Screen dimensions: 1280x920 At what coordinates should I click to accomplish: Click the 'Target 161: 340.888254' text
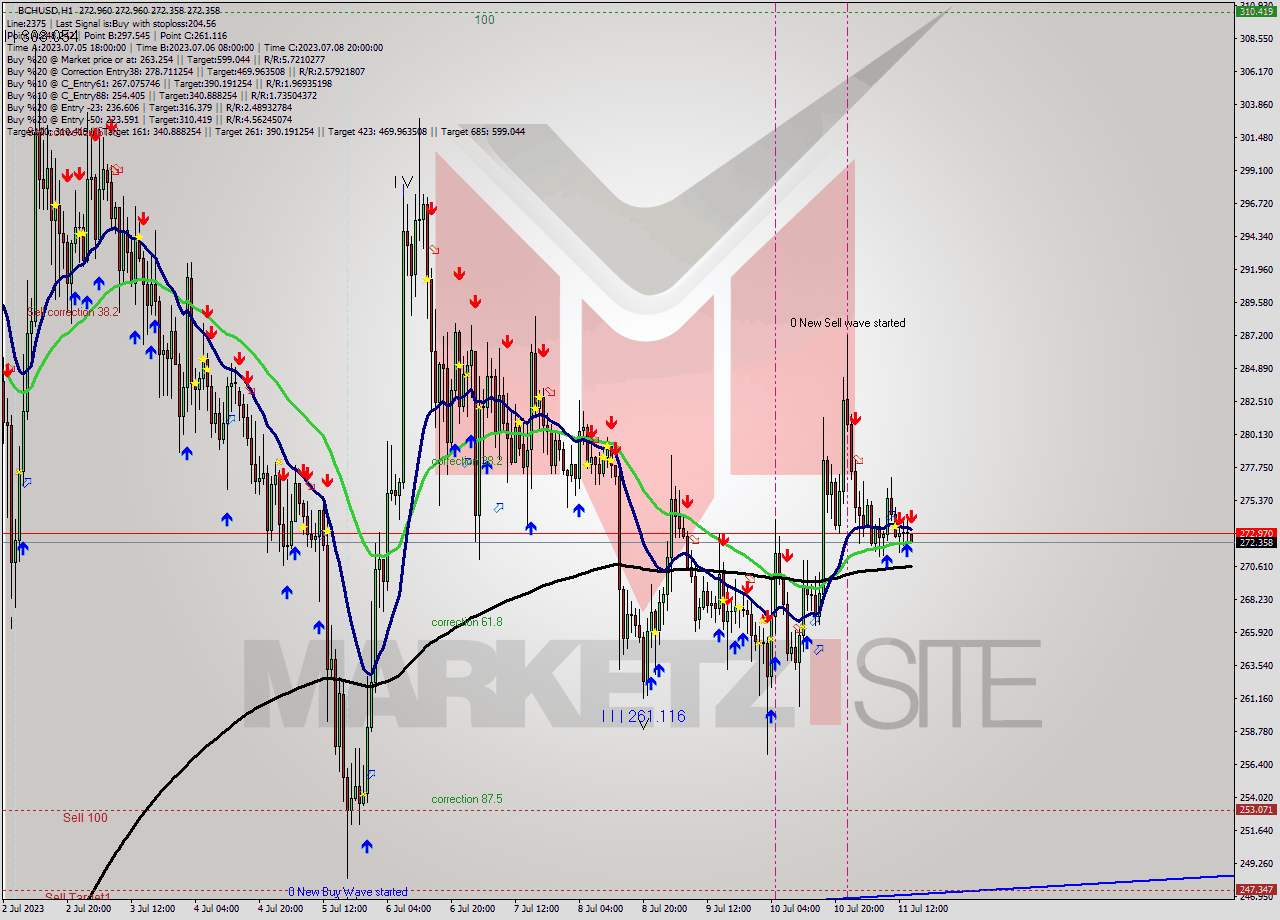152,131
